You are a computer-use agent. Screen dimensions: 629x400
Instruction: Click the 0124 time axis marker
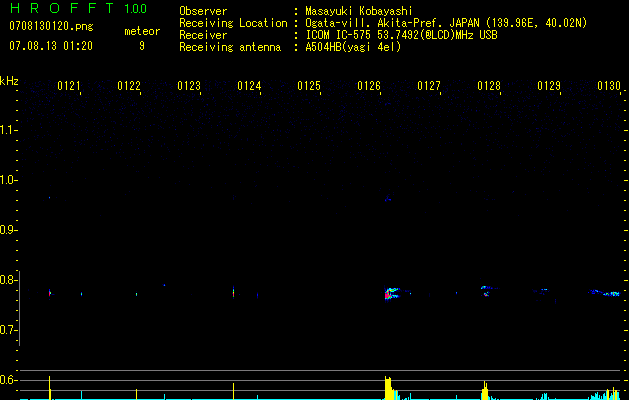coord(249,86)
